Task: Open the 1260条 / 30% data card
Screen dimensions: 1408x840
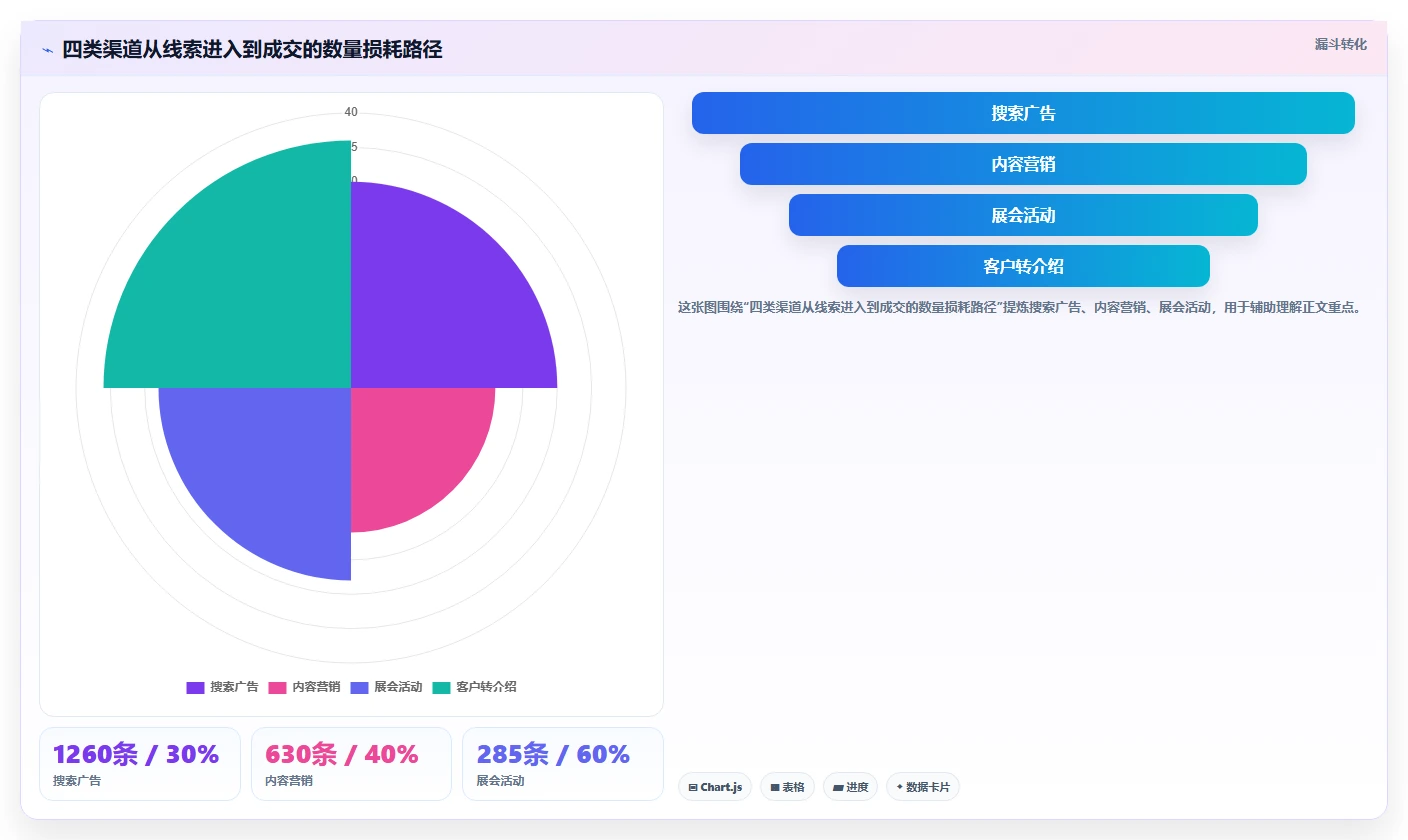Action: (140, 764)
